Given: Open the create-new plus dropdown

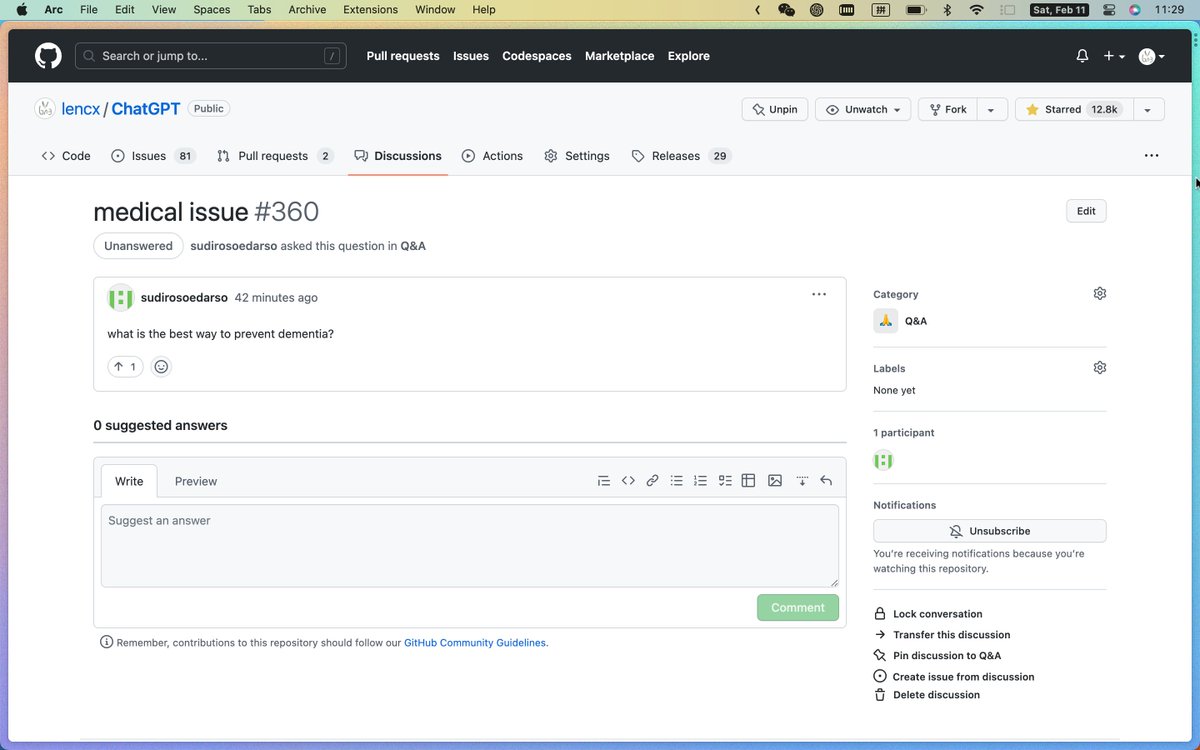Looking at the screenshot, I should click(1114, 56).
